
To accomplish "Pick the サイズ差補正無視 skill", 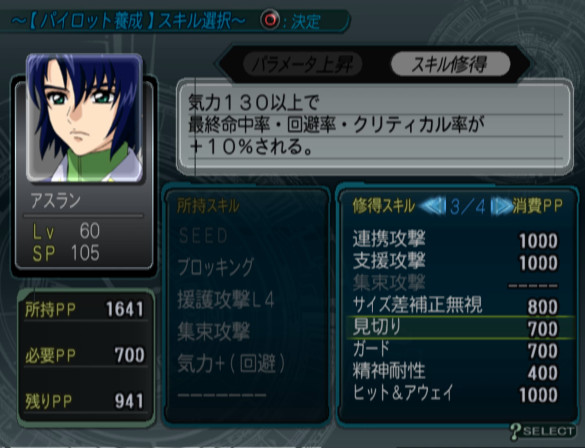I will click(455, 306).
